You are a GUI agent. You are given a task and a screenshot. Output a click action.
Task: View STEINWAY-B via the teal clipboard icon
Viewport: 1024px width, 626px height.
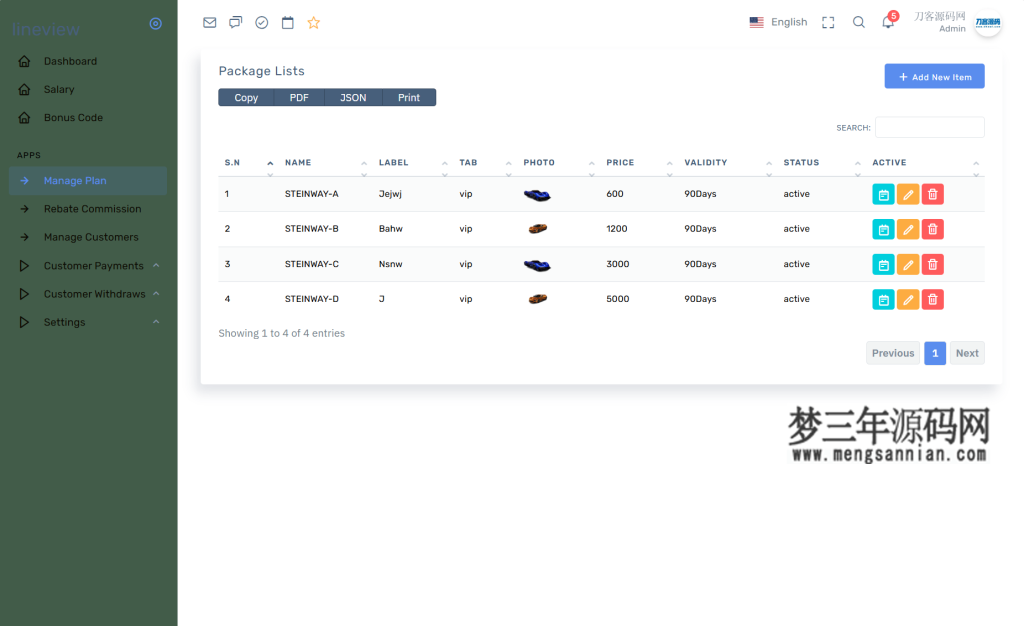883,229
